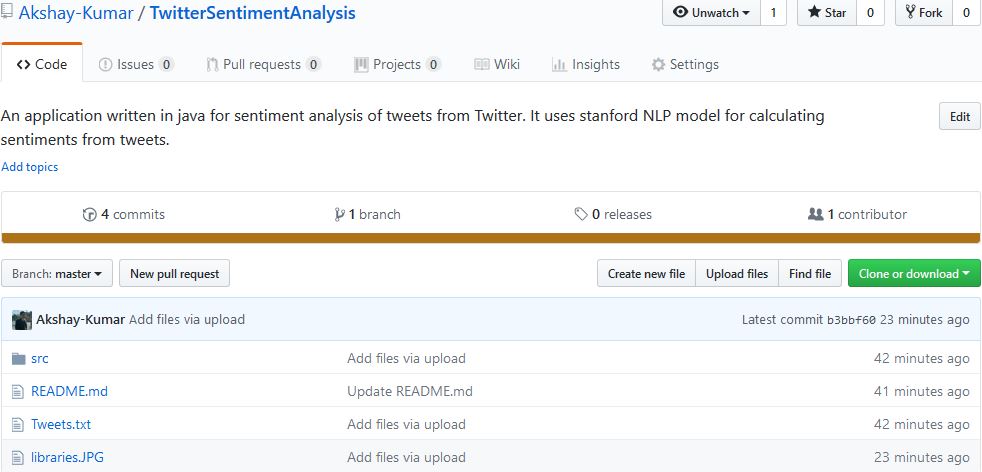
Task: Click the Java language color bar
Action: click(x=491, y=238)
